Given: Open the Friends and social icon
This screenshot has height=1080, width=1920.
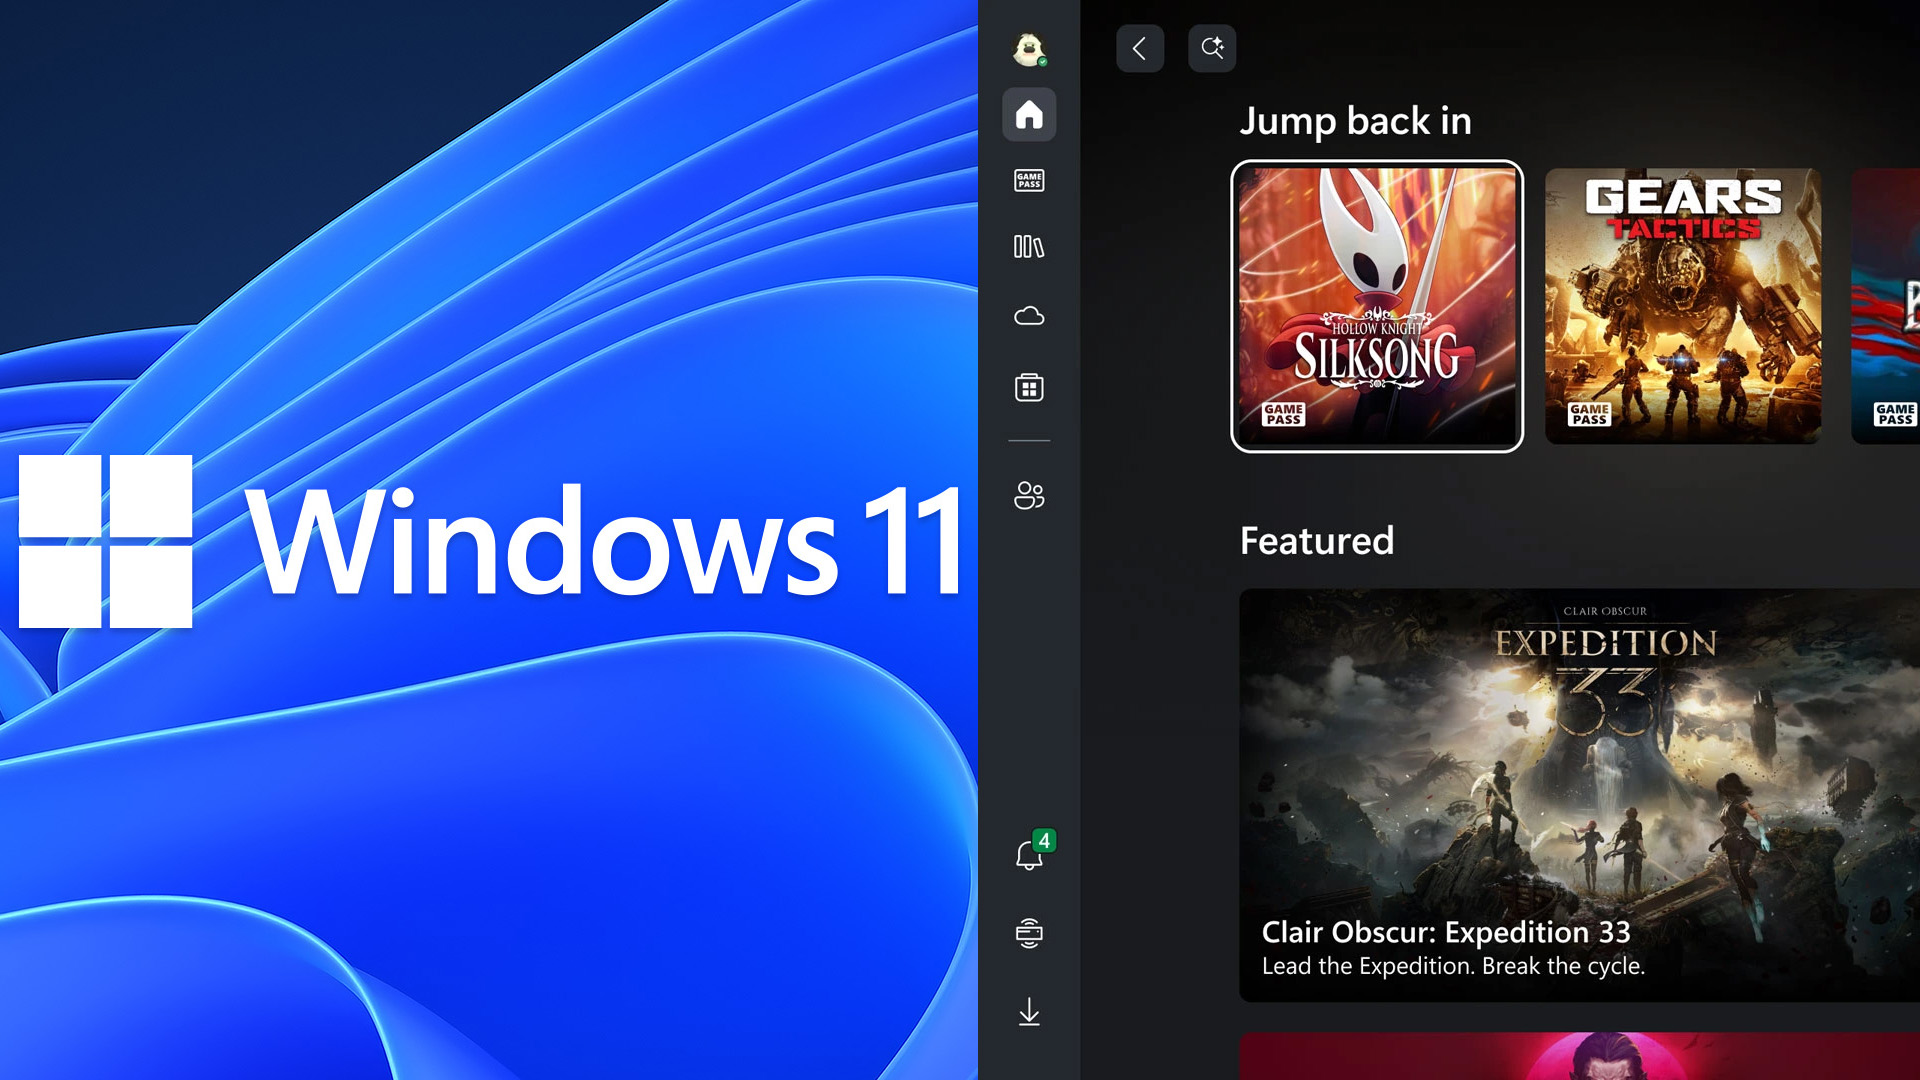Looking at the screenshot, I should point(1028,495).
